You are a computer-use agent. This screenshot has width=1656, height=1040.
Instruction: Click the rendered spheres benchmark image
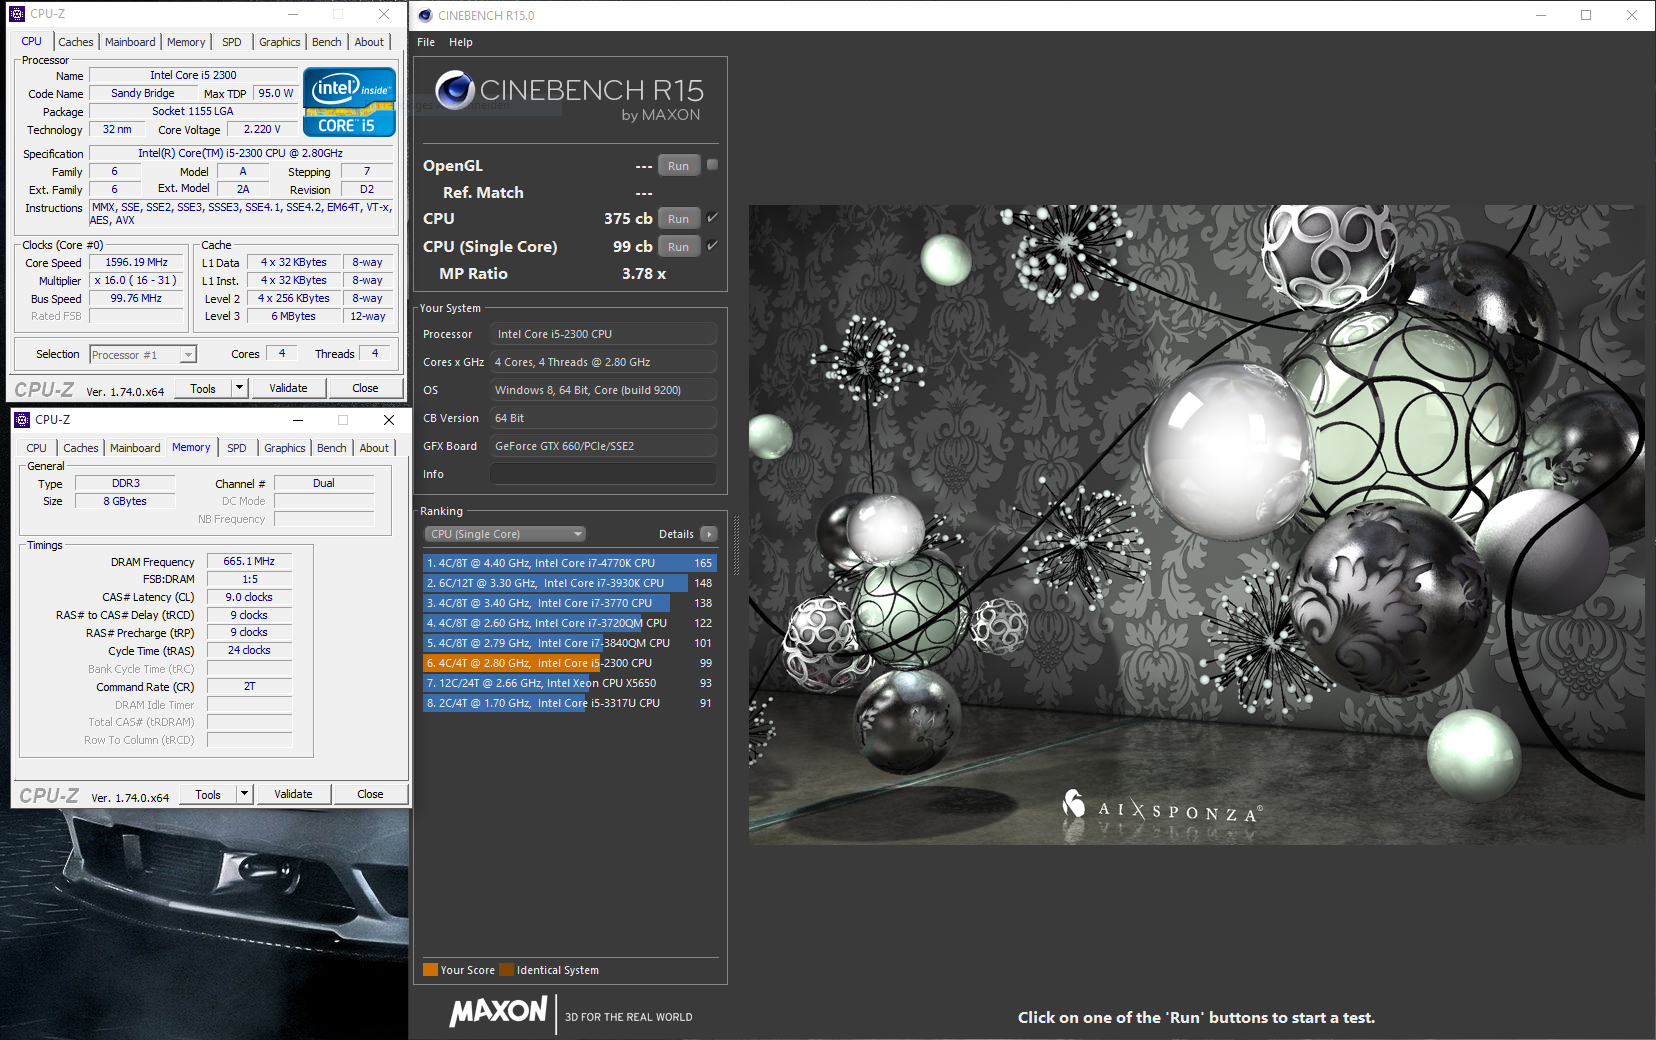(1196, 525)
